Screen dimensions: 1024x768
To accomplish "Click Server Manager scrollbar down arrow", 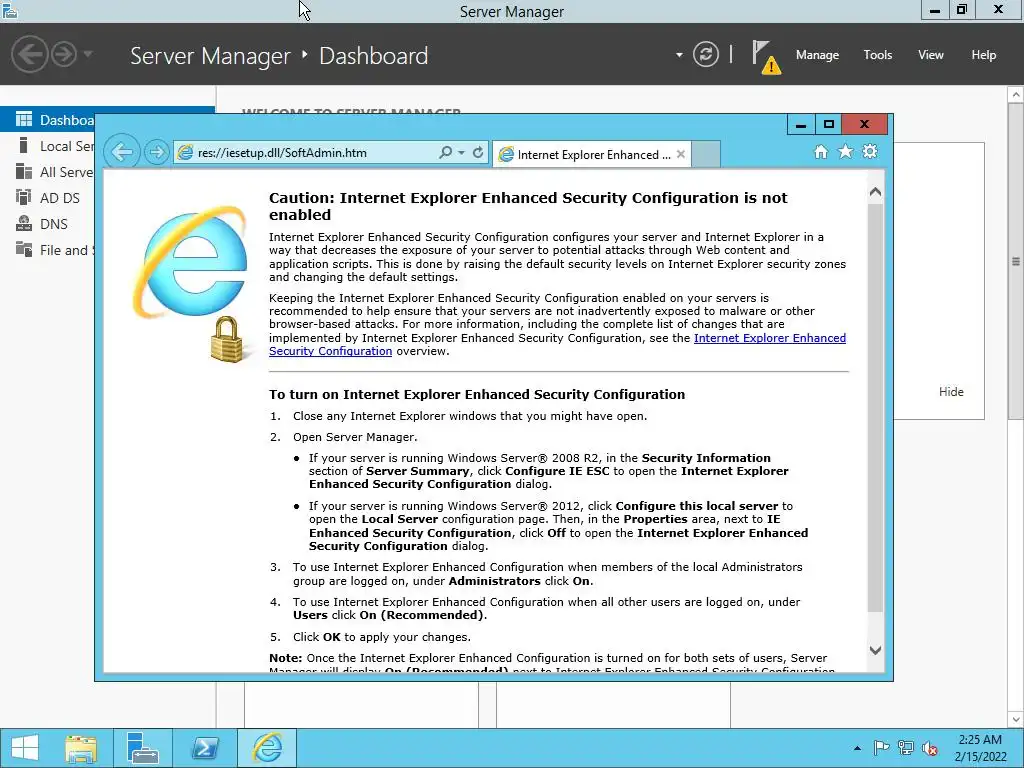I will coord(1016,719).
